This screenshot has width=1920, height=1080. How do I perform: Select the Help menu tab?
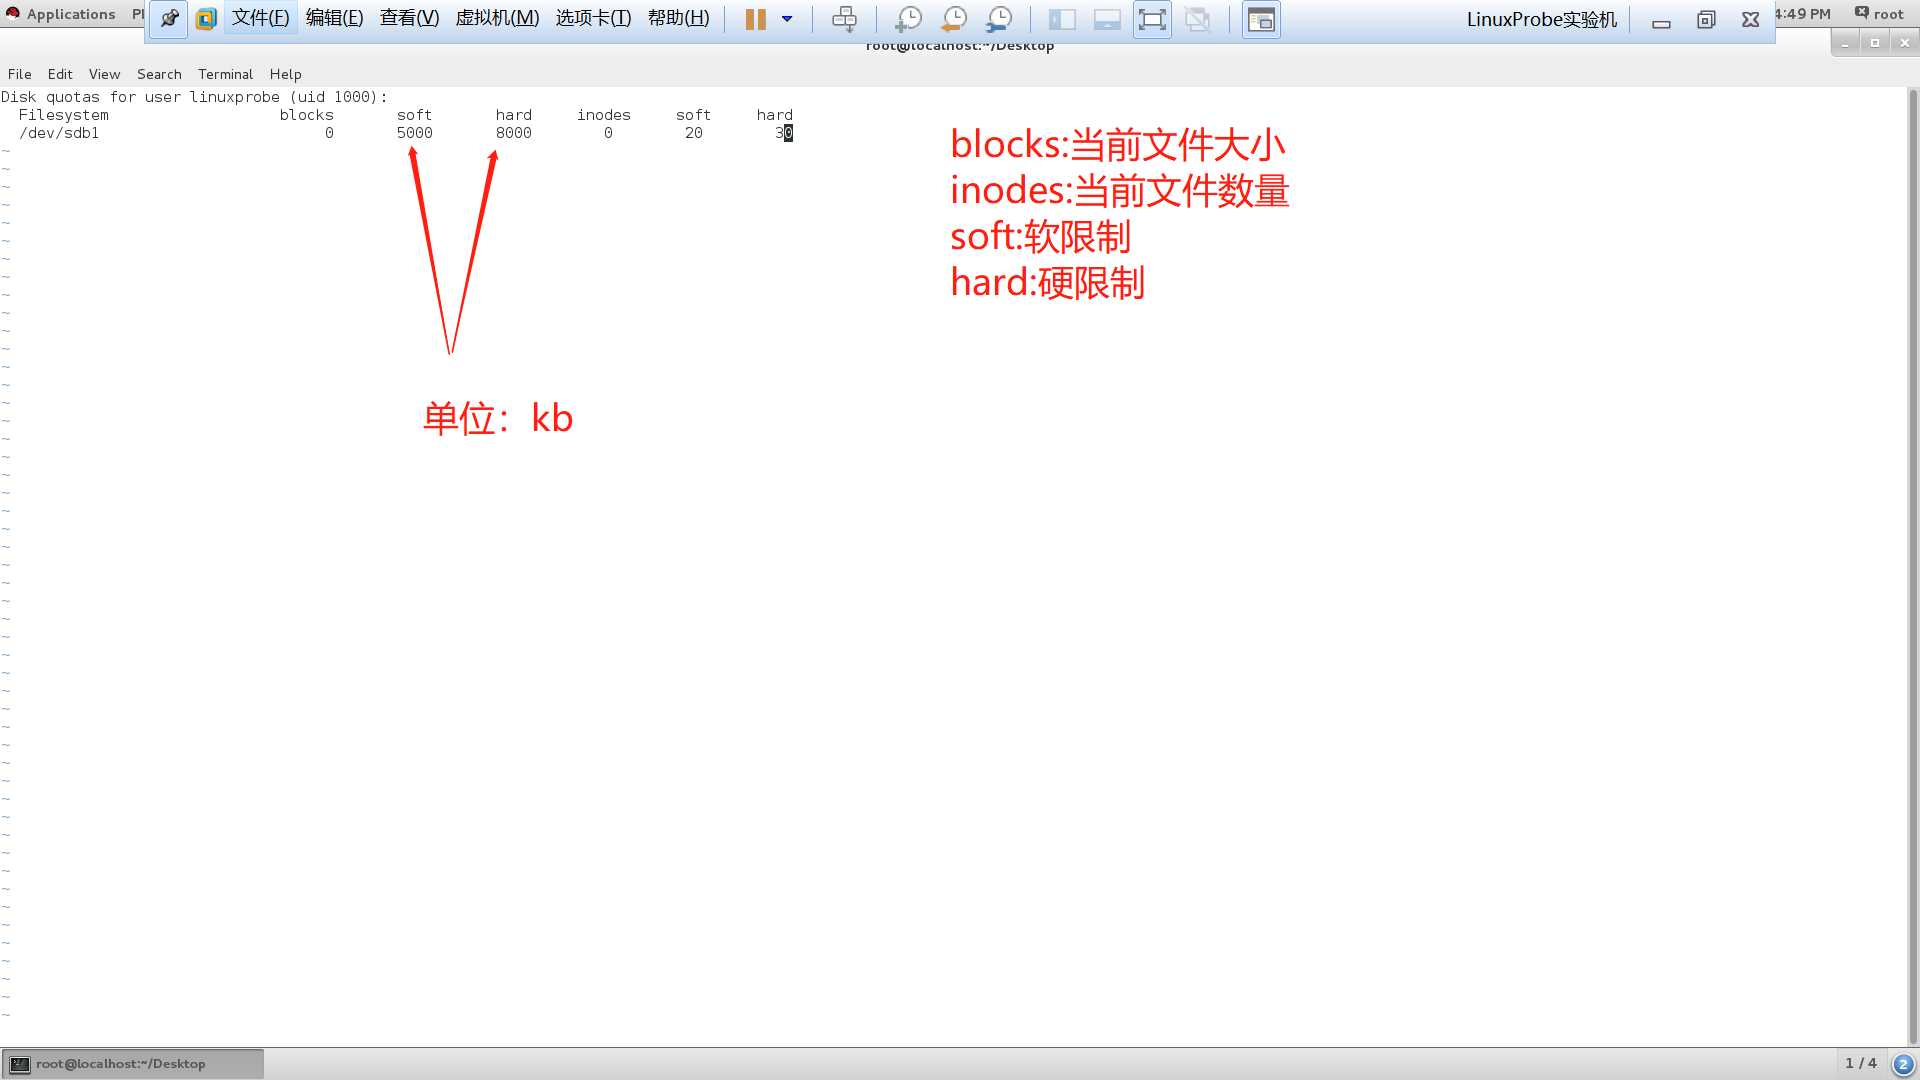[x=285, y=74]
